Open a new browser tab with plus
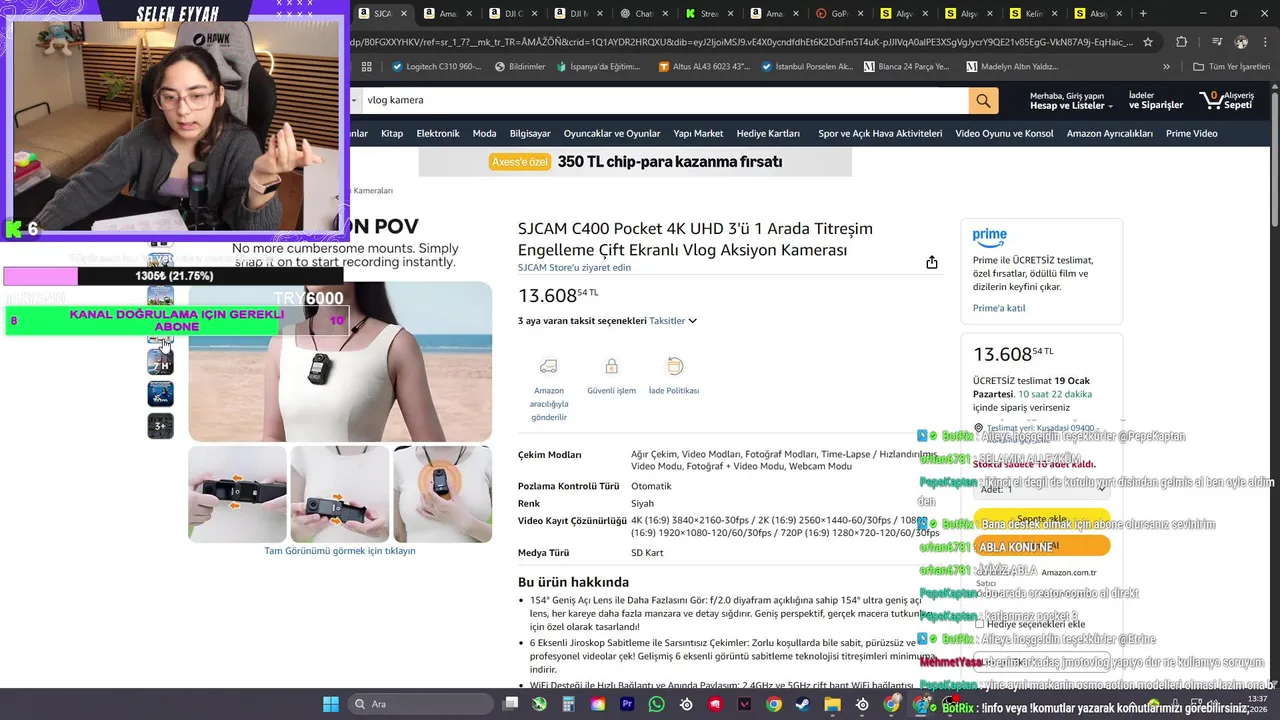 (x=1143, y=14)
